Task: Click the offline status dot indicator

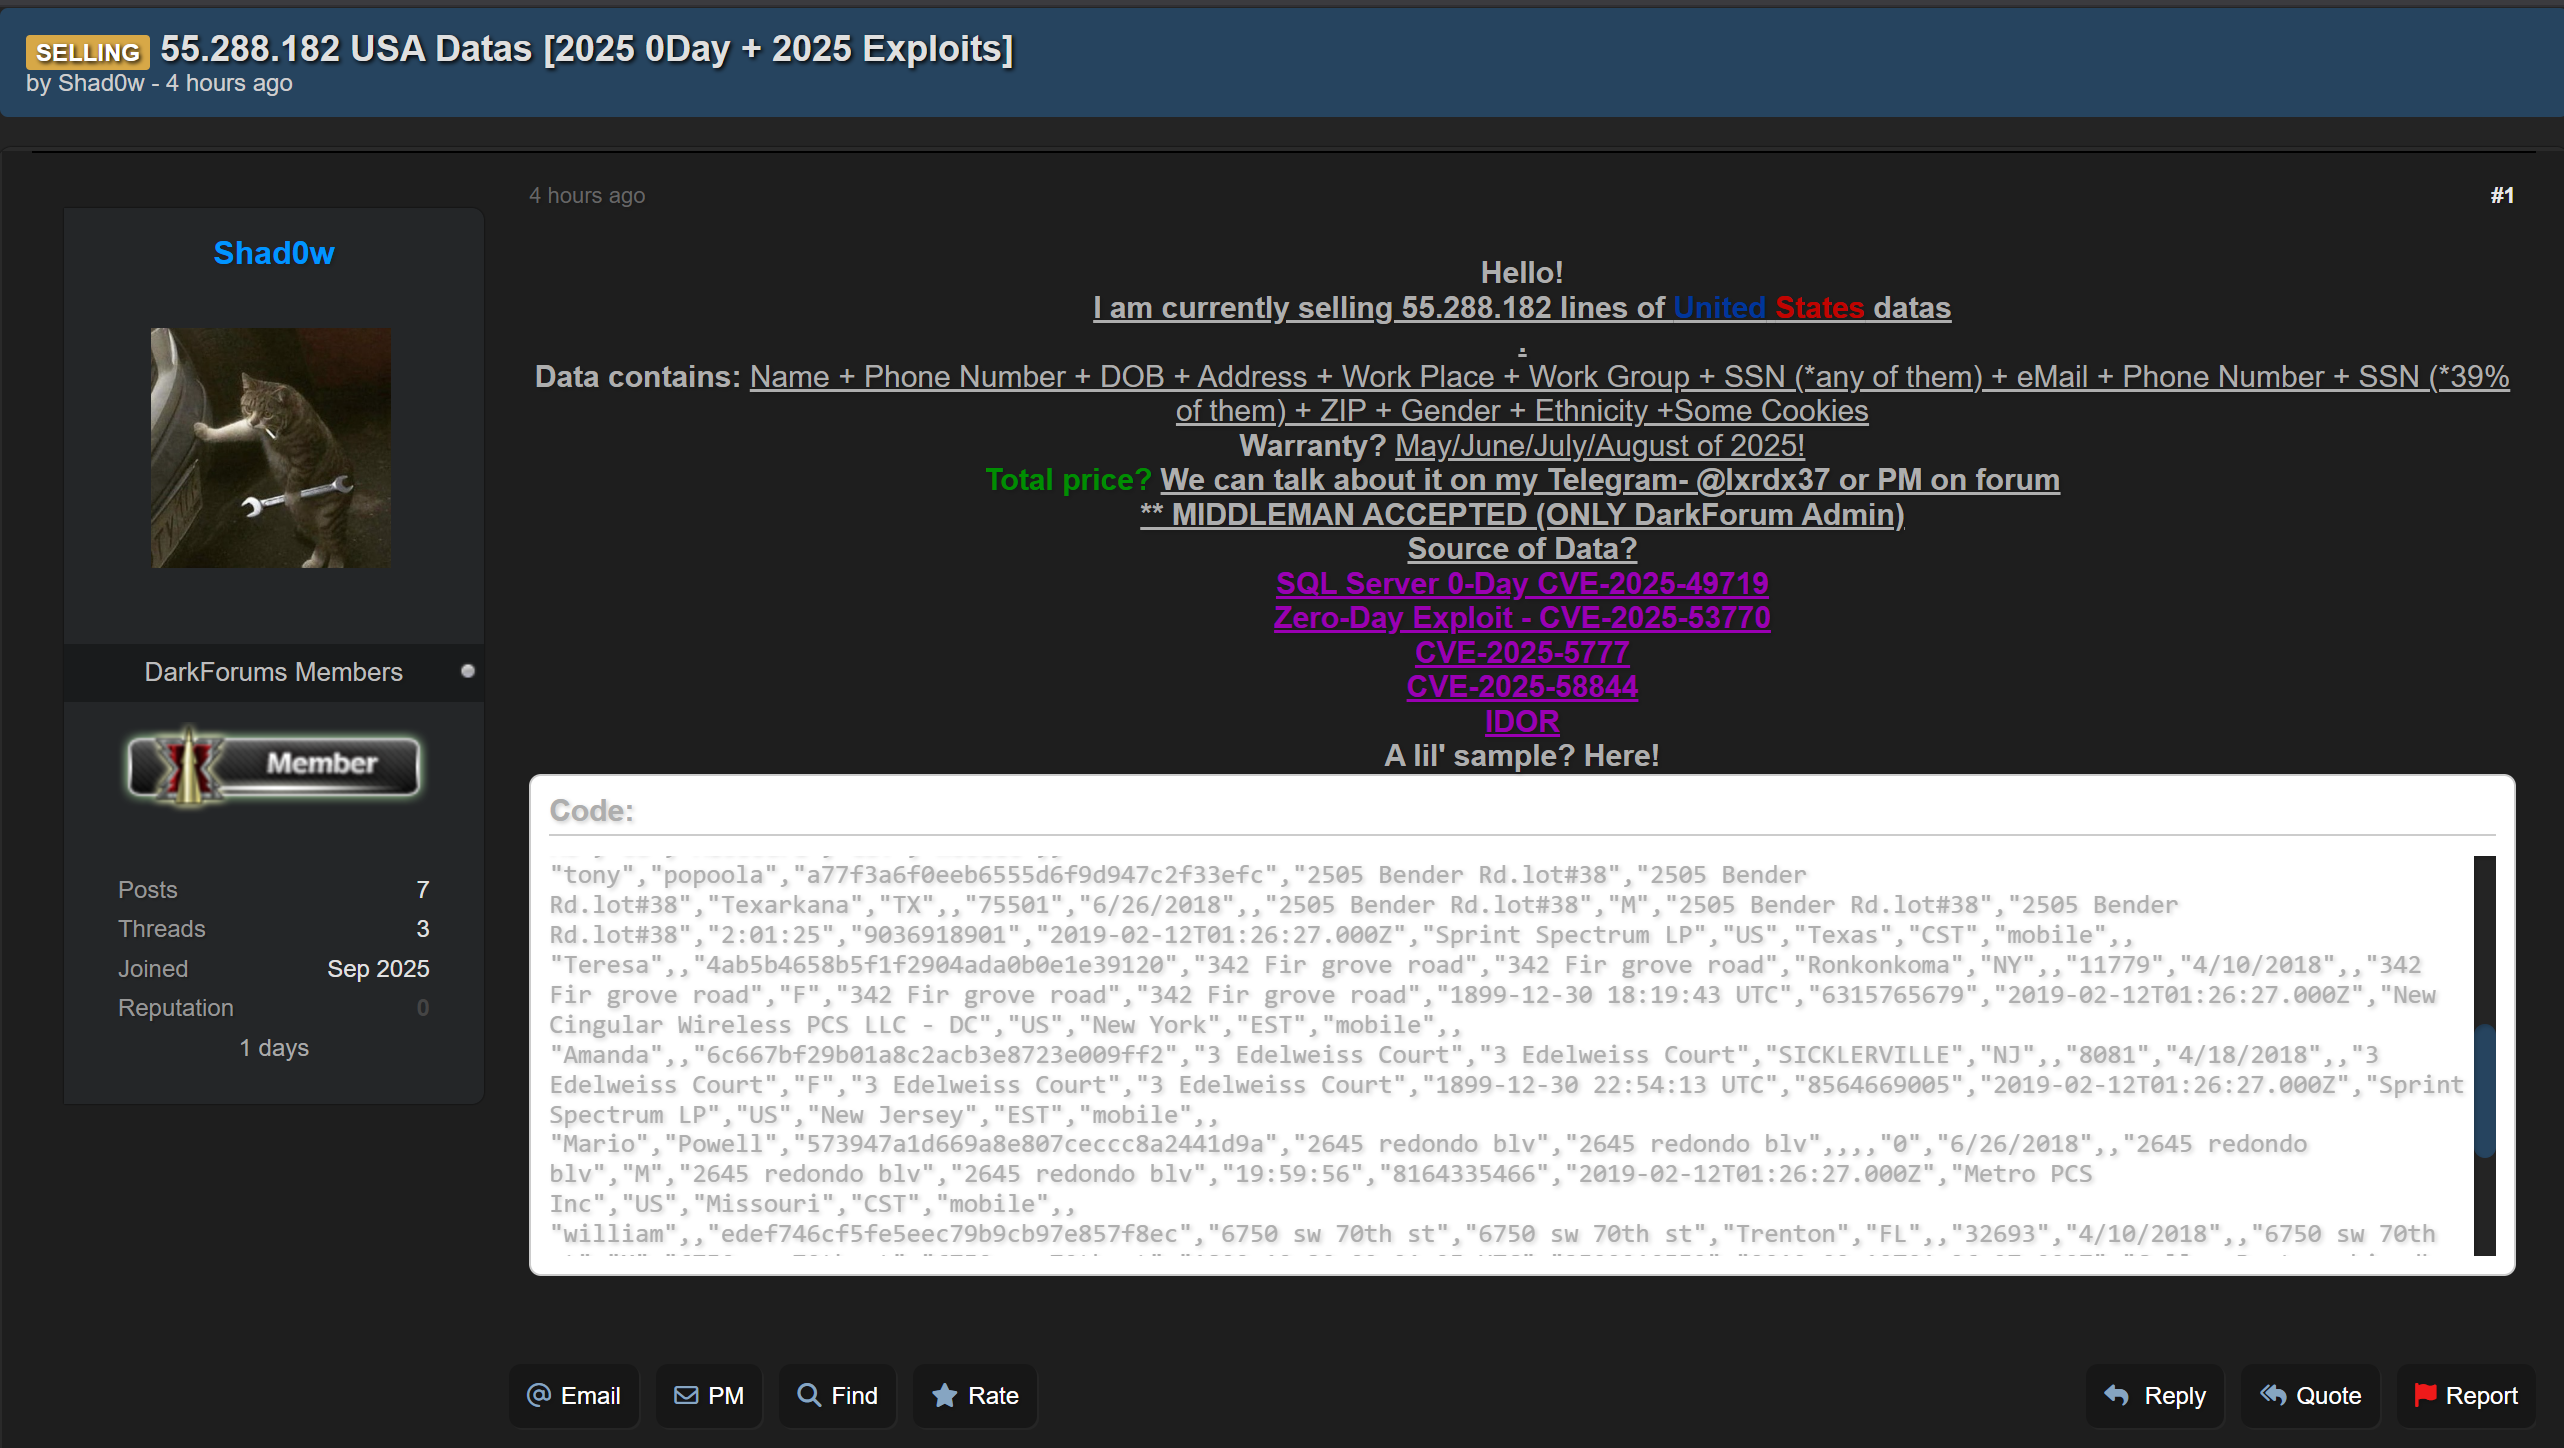Action: tap(467, 671)
